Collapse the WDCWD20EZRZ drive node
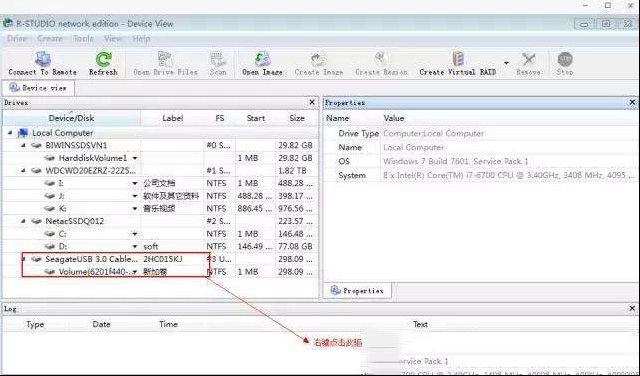 [23, 170]
